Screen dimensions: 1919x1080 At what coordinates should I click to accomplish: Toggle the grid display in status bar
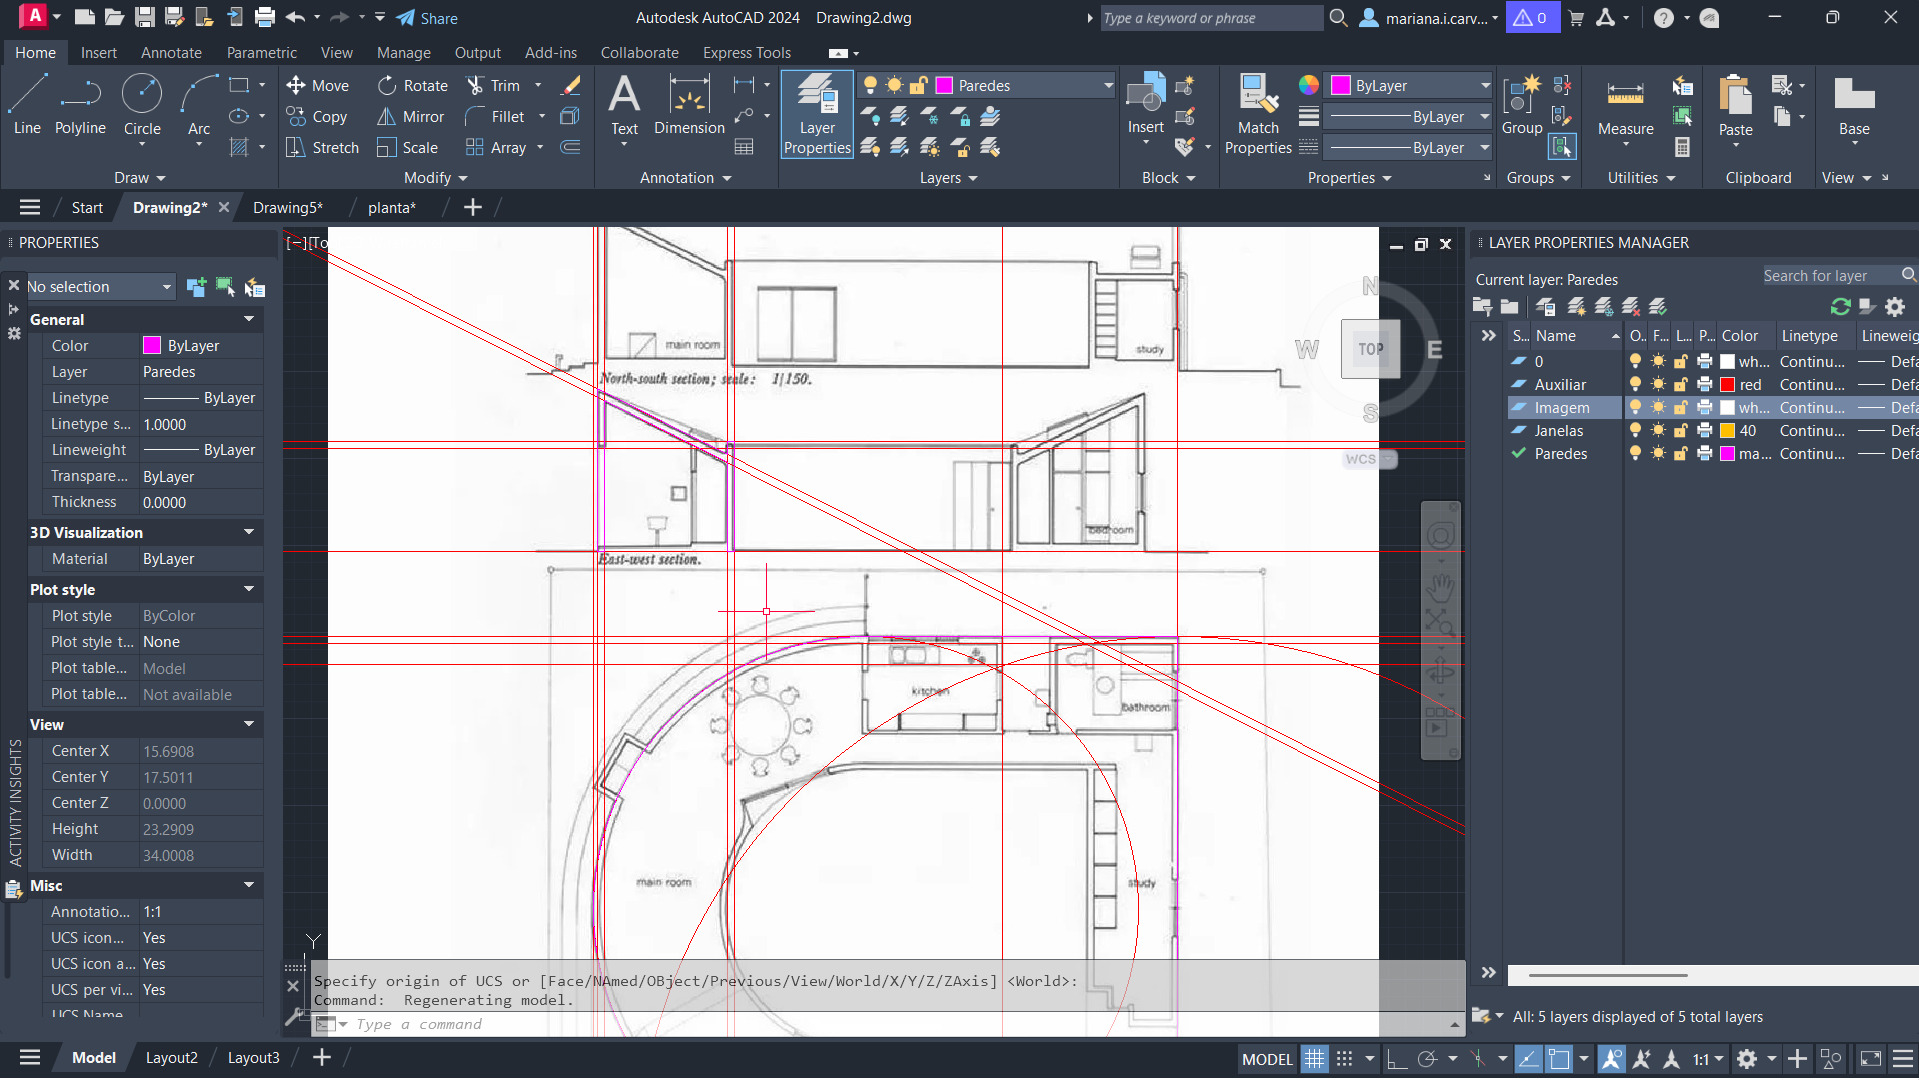click(1314, 1059)
